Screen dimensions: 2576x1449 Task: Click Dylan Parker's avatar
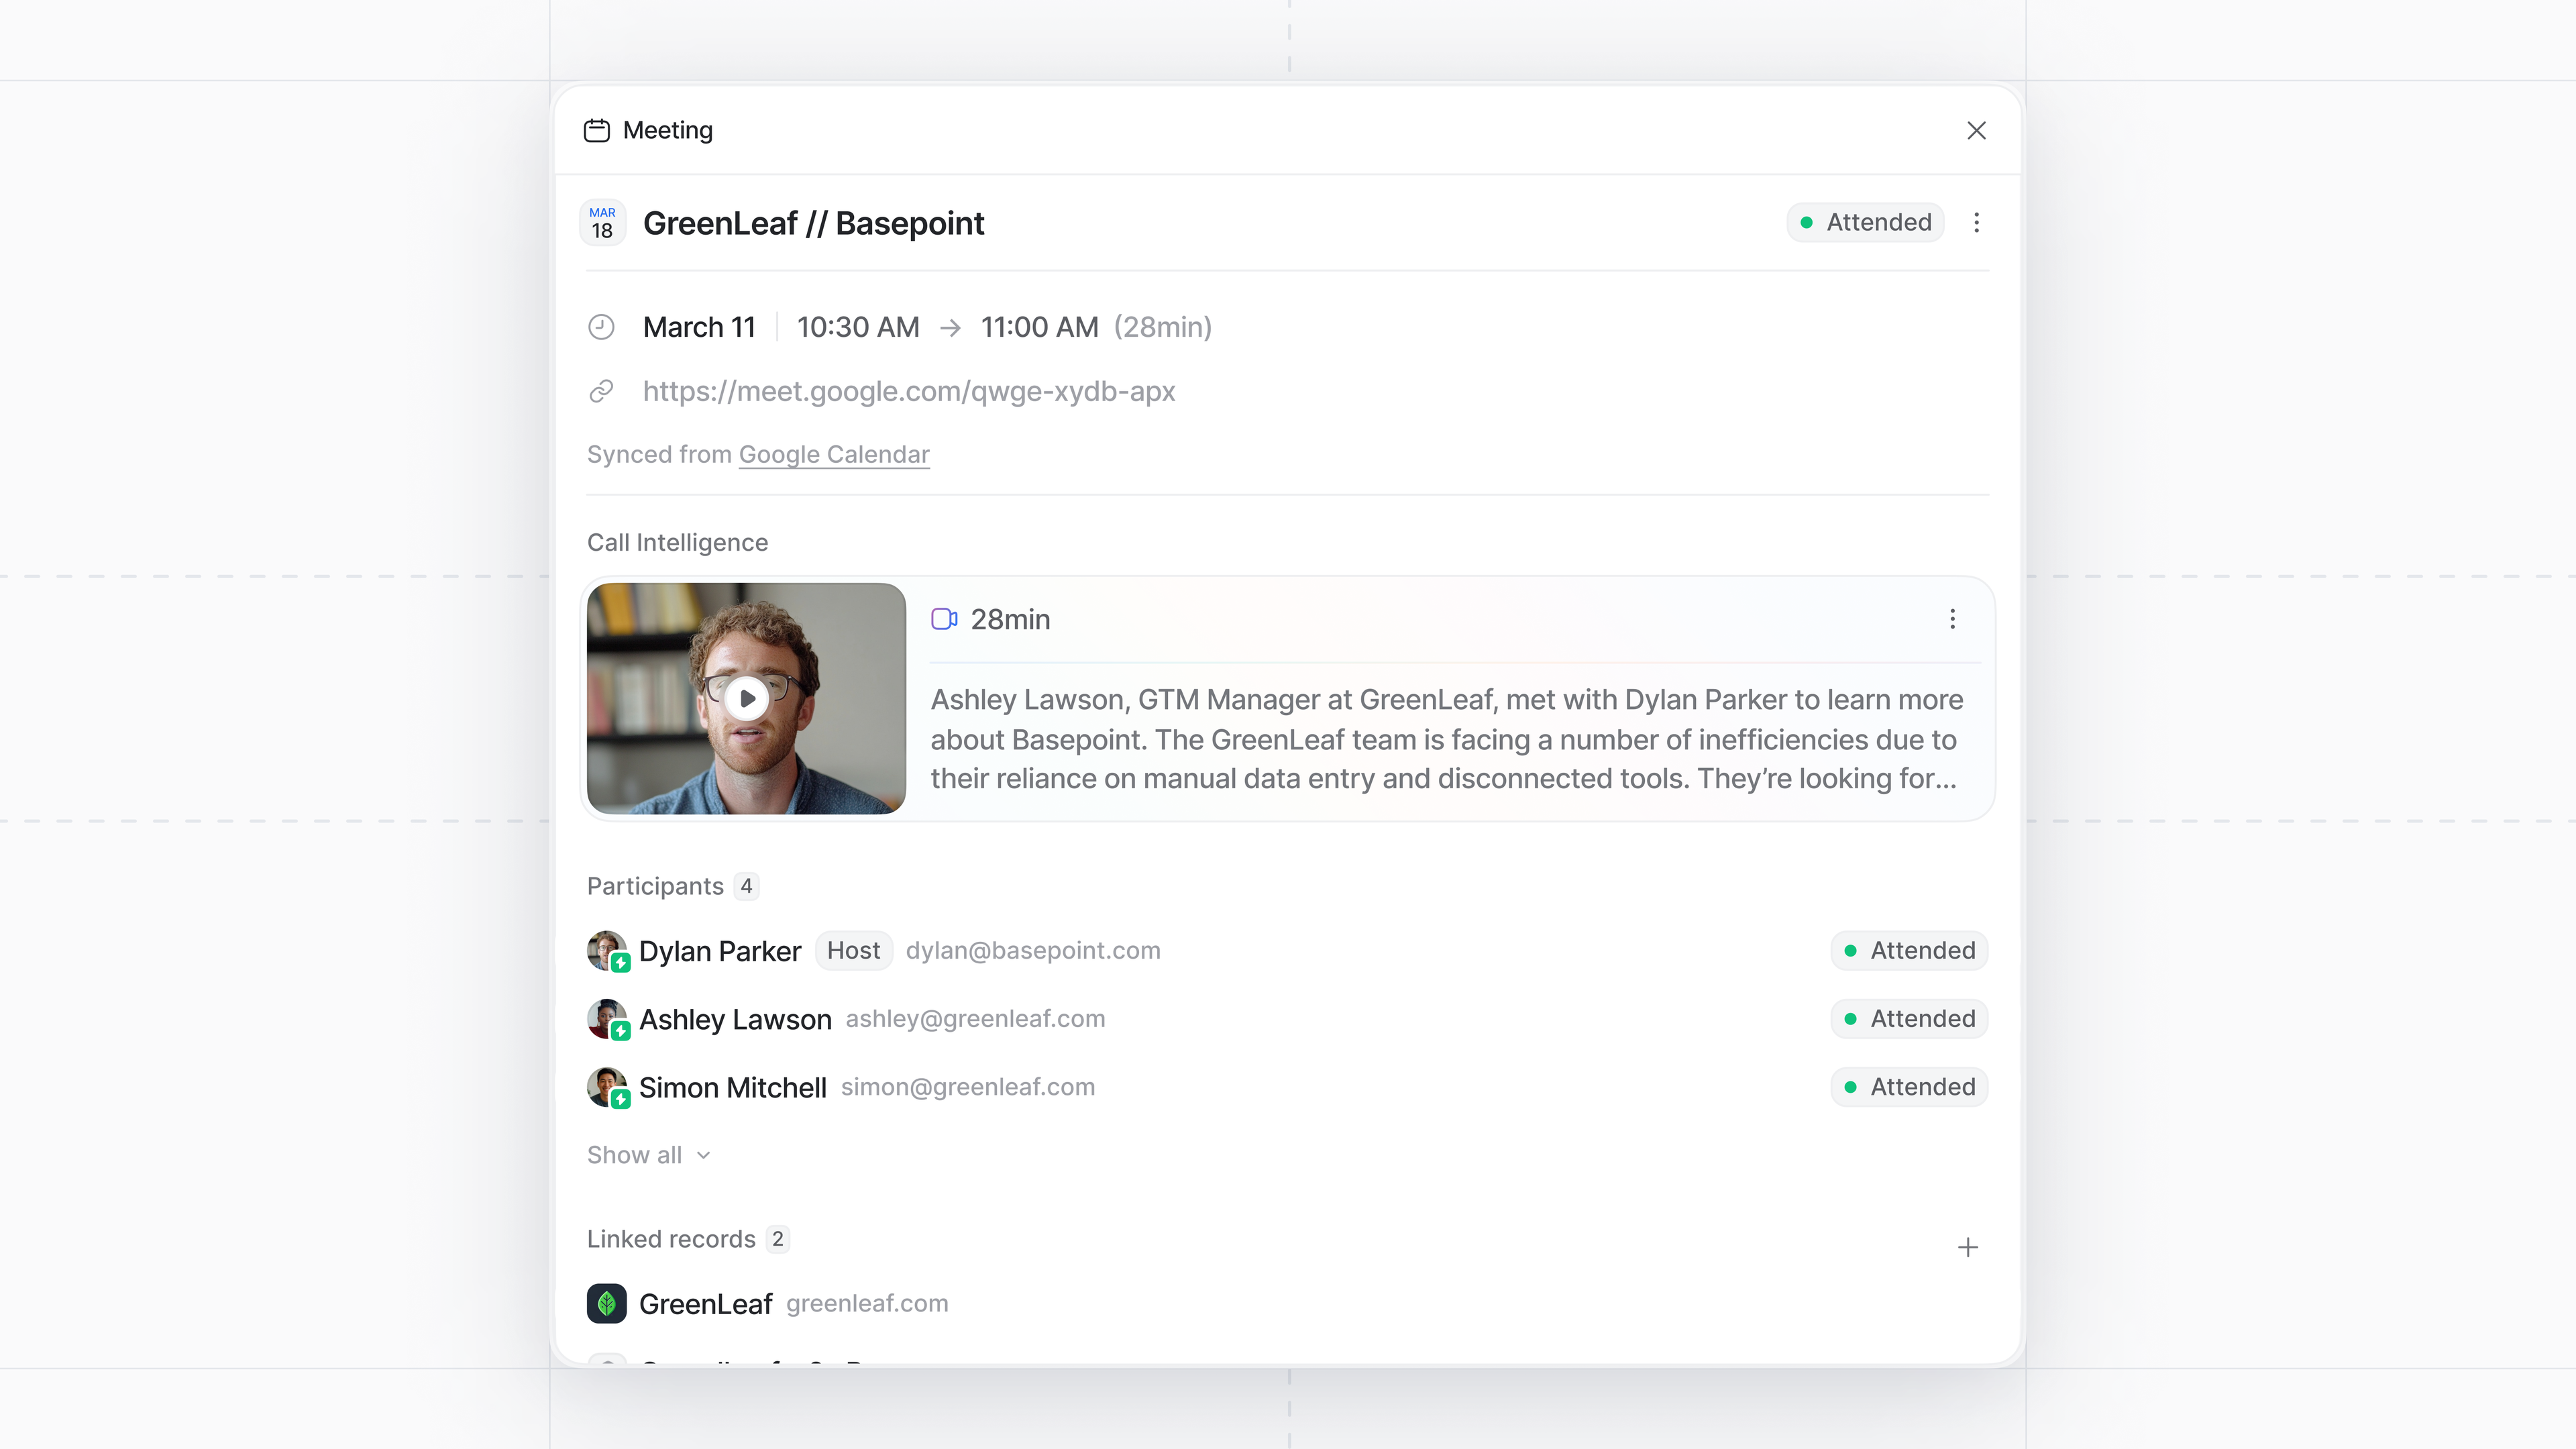pos(606,951)
